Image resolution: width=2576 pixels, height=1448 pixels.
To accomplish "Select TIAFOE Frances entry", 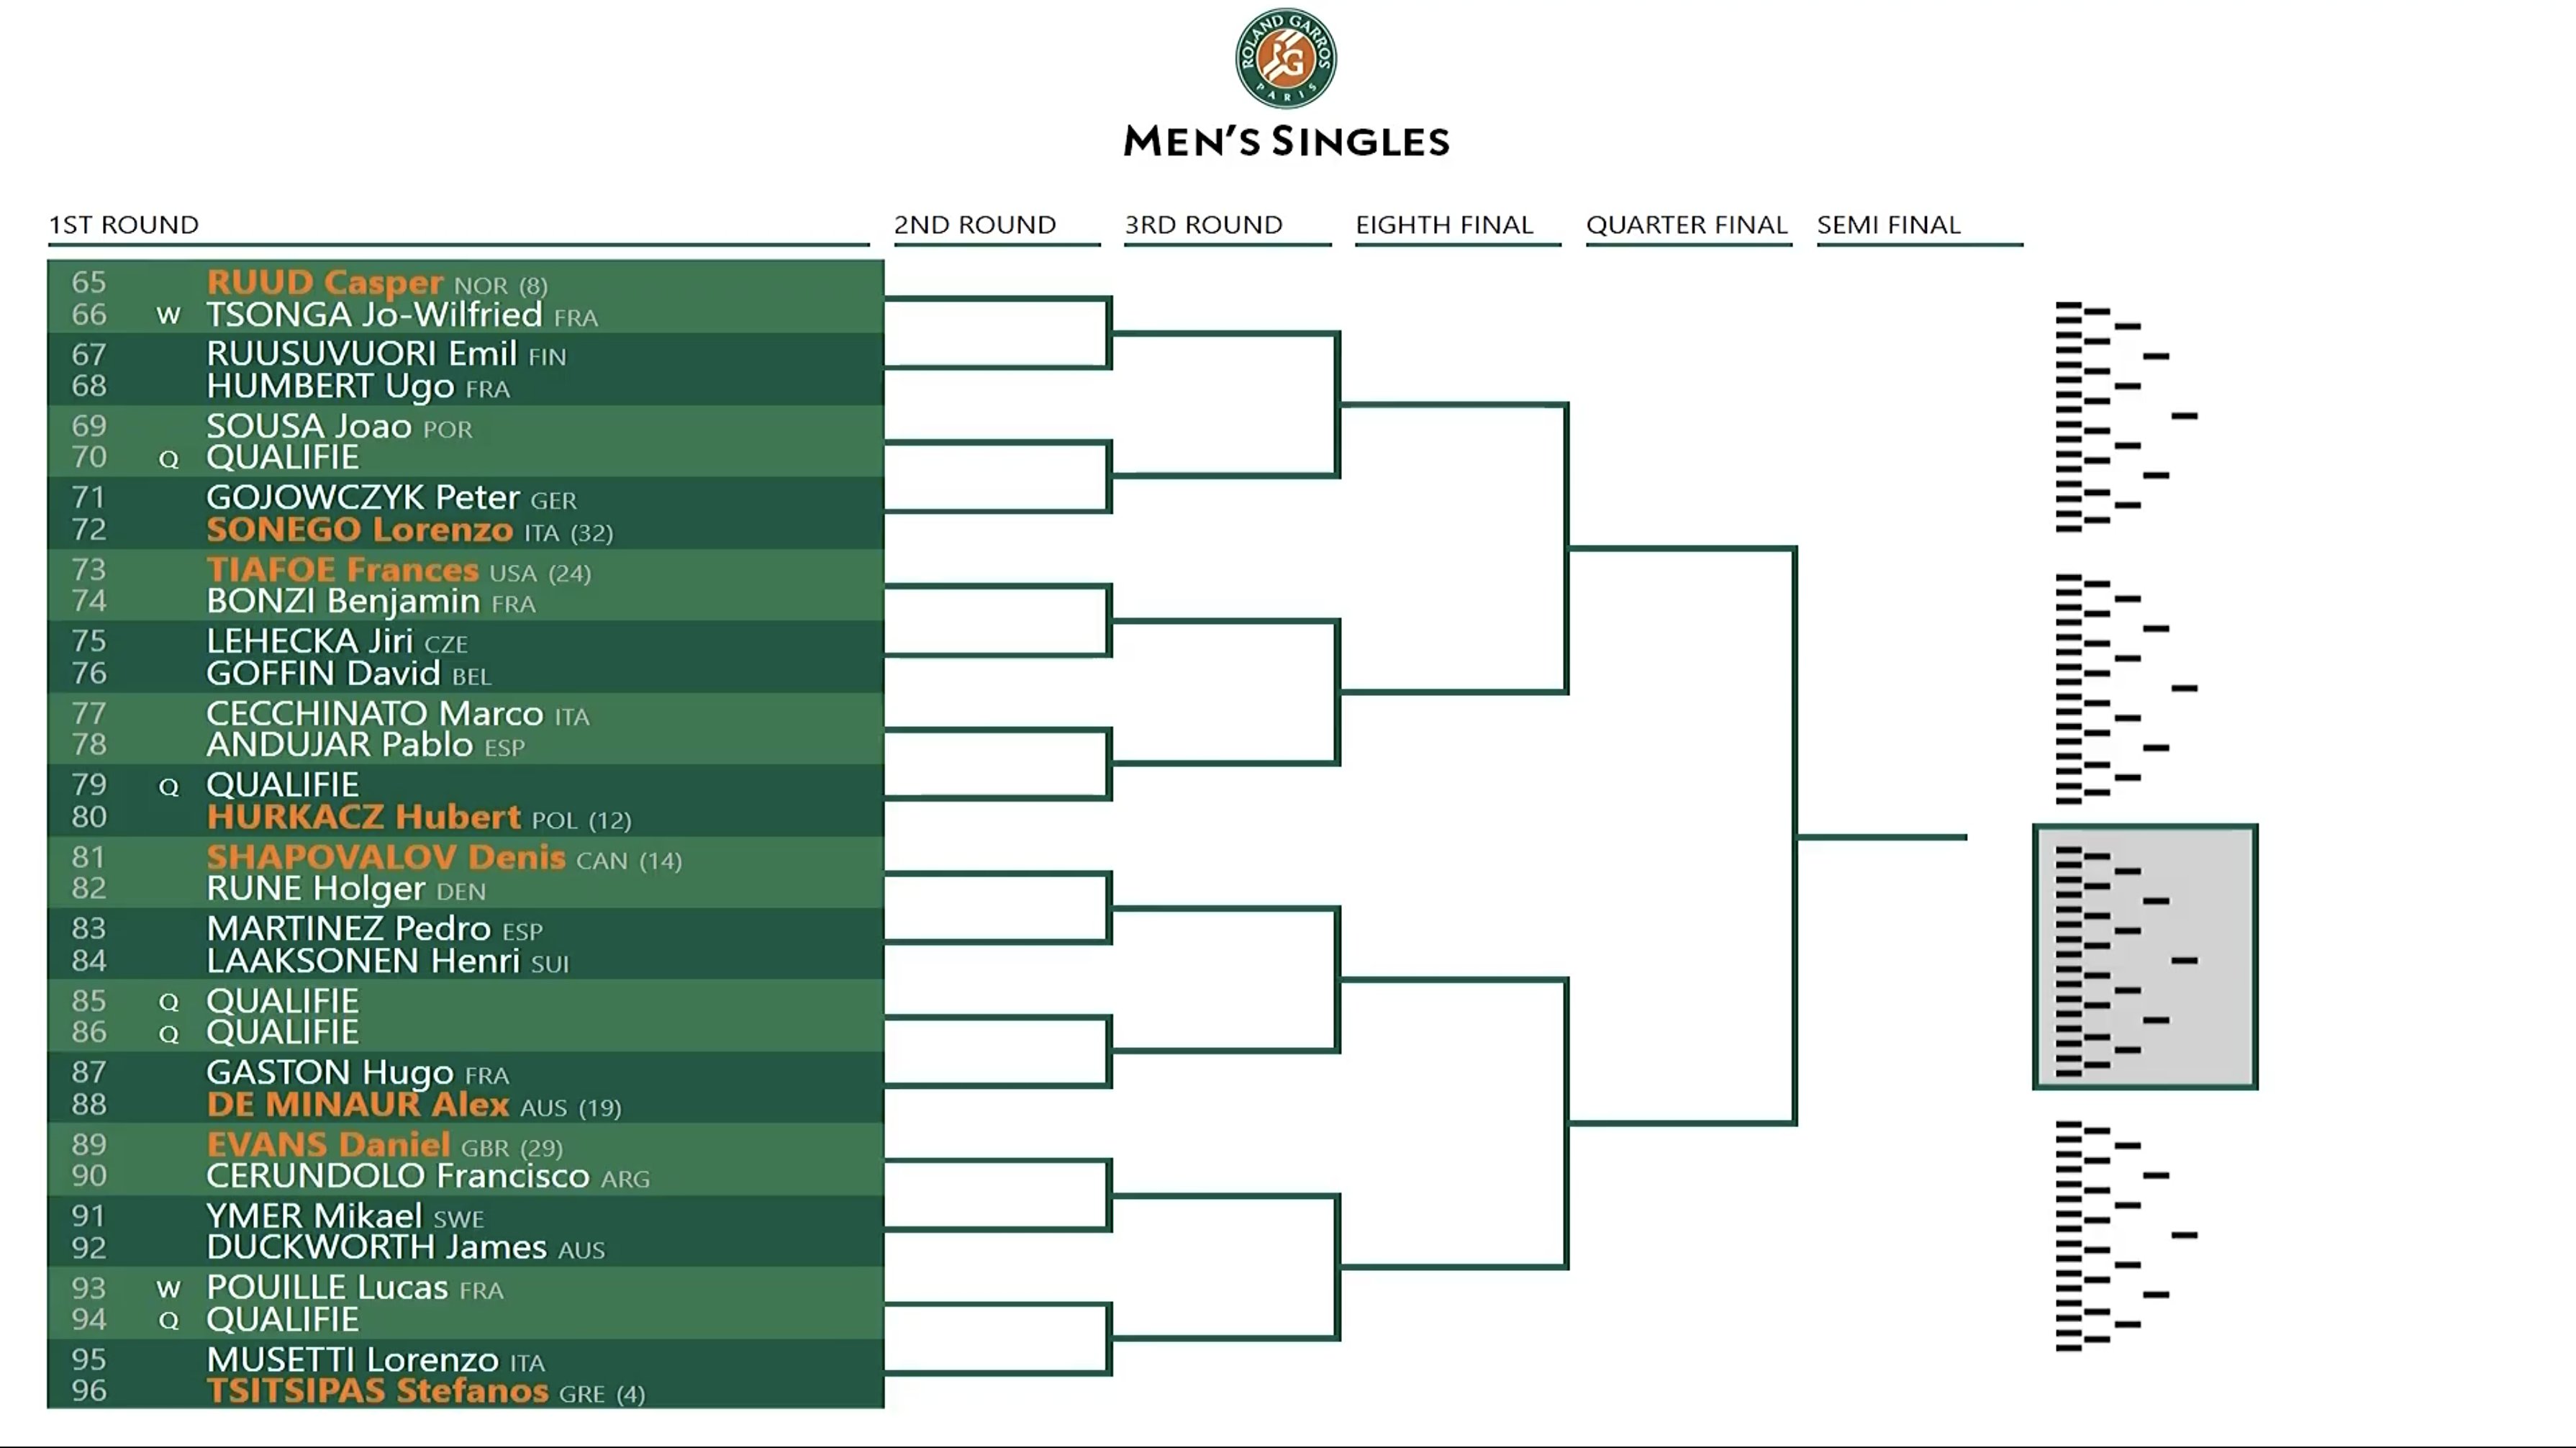I will point(399,571).
